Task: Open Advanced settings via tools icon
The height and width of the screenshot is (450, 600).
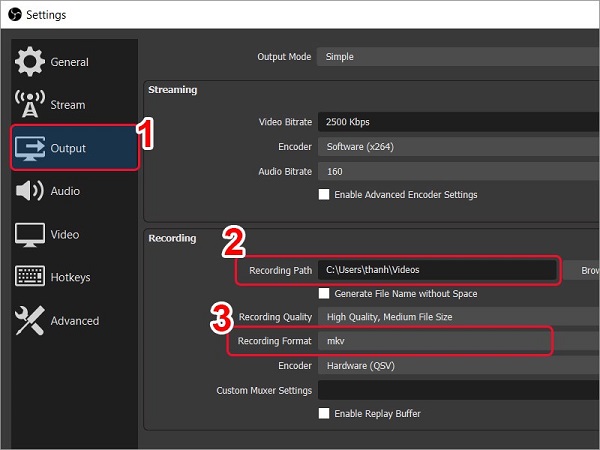Action: (31, 321)
